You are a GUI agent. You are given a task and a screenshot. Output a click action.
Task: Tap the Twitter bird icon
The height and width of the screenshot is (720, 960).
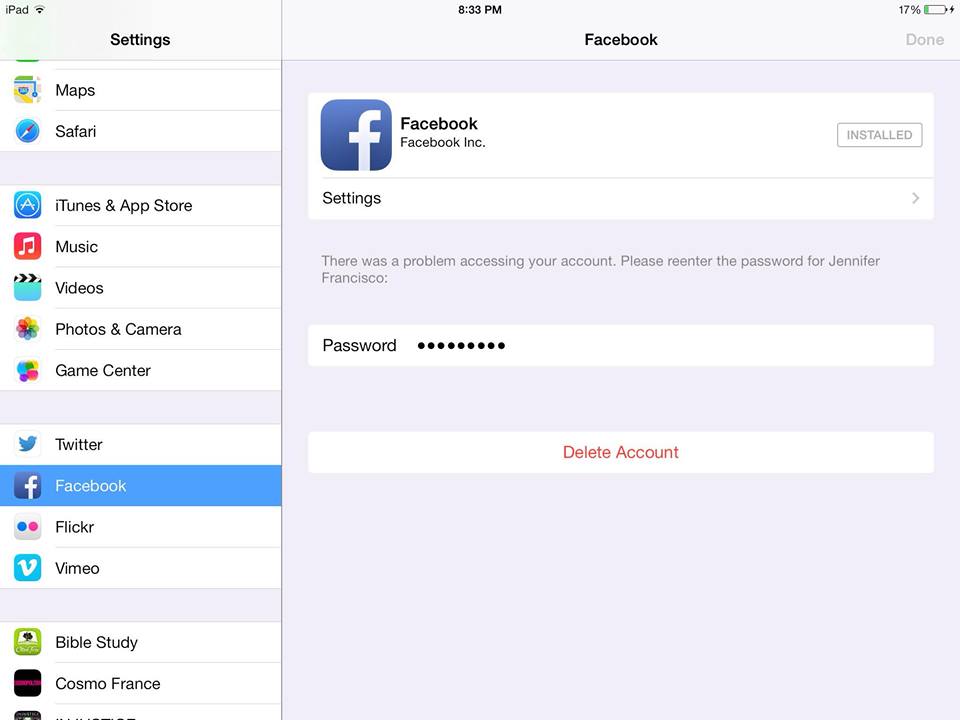[28, 444]
